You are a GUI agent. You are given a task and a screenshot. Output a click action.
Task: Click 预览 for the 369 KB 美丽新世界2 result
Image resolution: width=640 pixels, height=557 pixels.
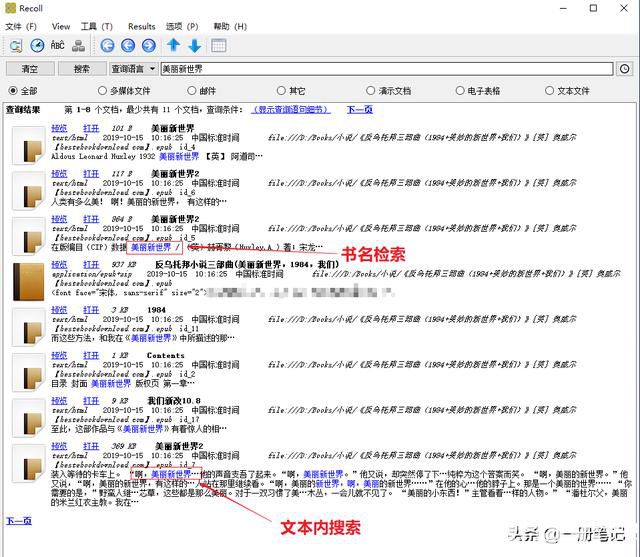pos(59,446)
